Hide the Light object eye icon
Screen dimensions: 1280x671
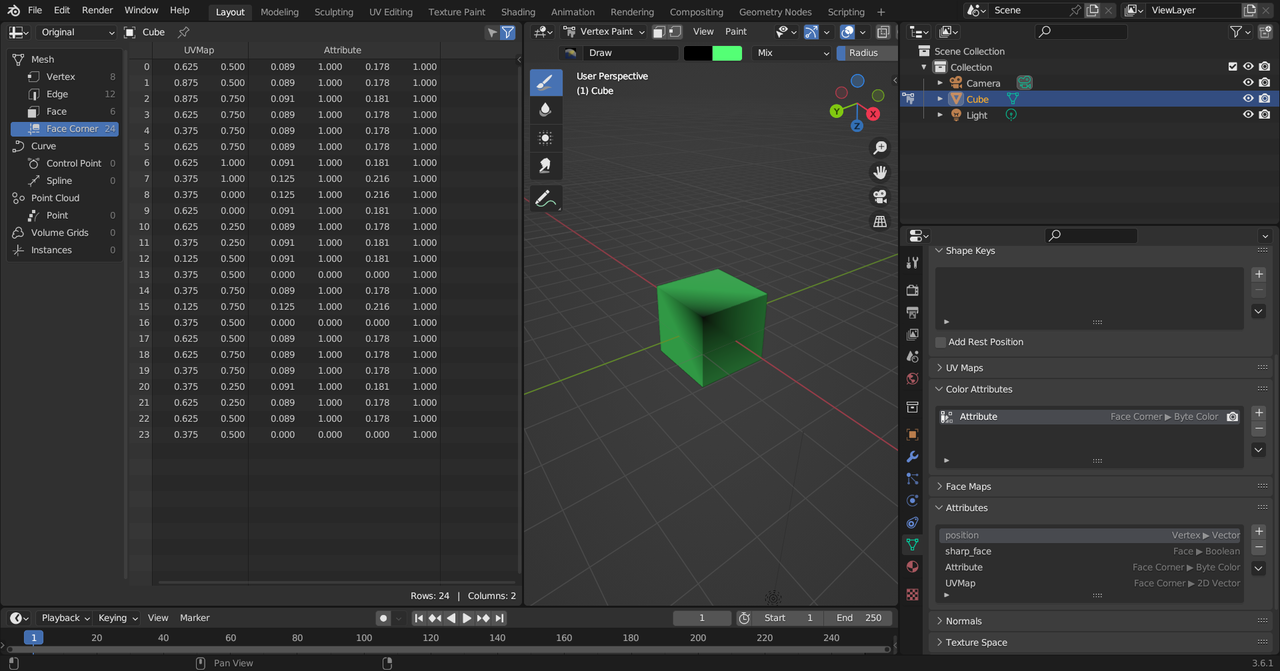[x=1248, y=115]
